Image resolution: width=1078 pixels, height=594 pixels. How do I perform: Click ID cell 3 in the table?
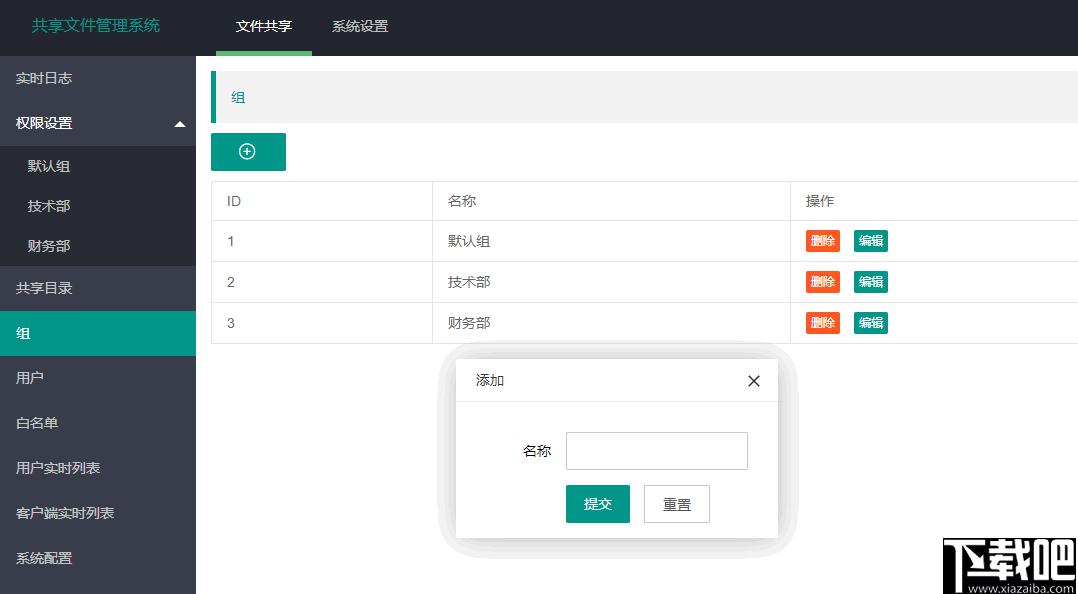[322, 323]
